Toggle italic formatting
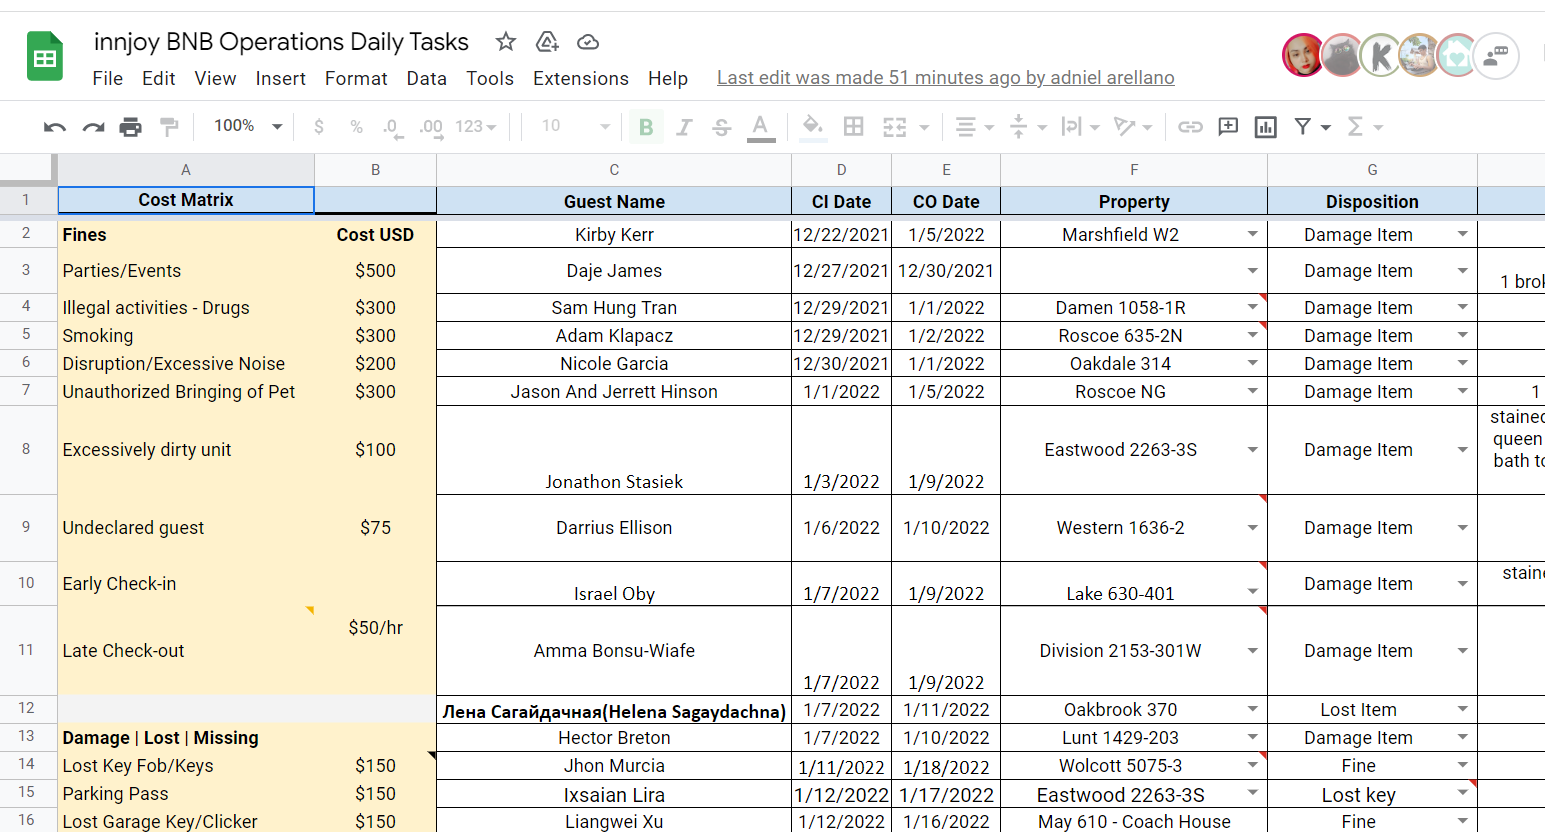Image resolution: width=1545 pixels, height=832 pixels. pyautogui.click(x=684, y=127)
